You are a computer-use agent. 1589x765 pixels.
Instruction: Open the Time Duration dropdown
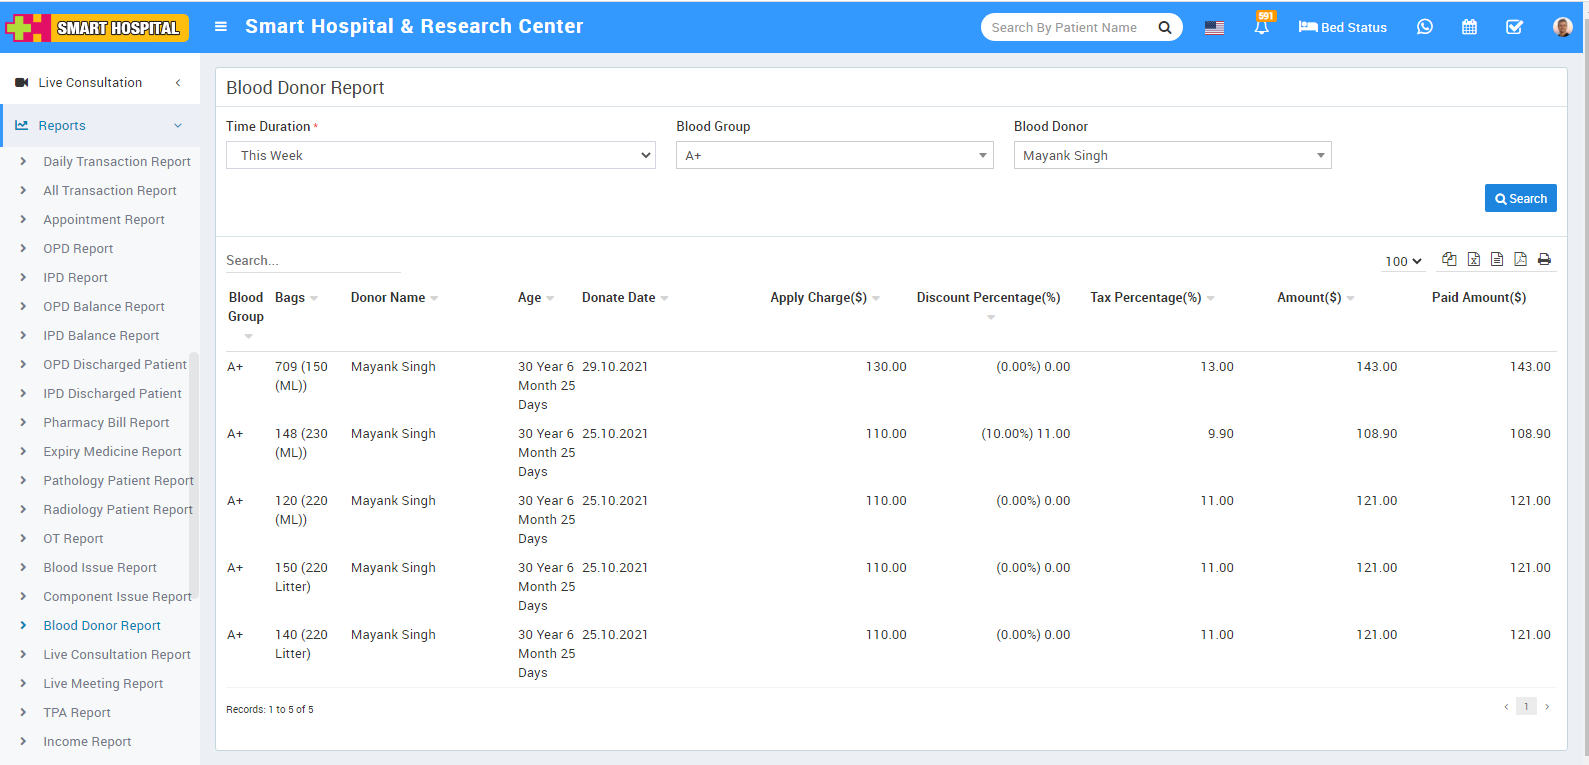point(440,155)
